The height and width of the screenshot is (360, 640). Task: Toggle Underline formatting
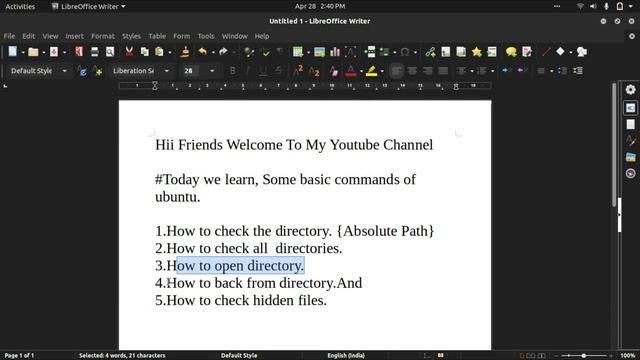tap(263, 71)
